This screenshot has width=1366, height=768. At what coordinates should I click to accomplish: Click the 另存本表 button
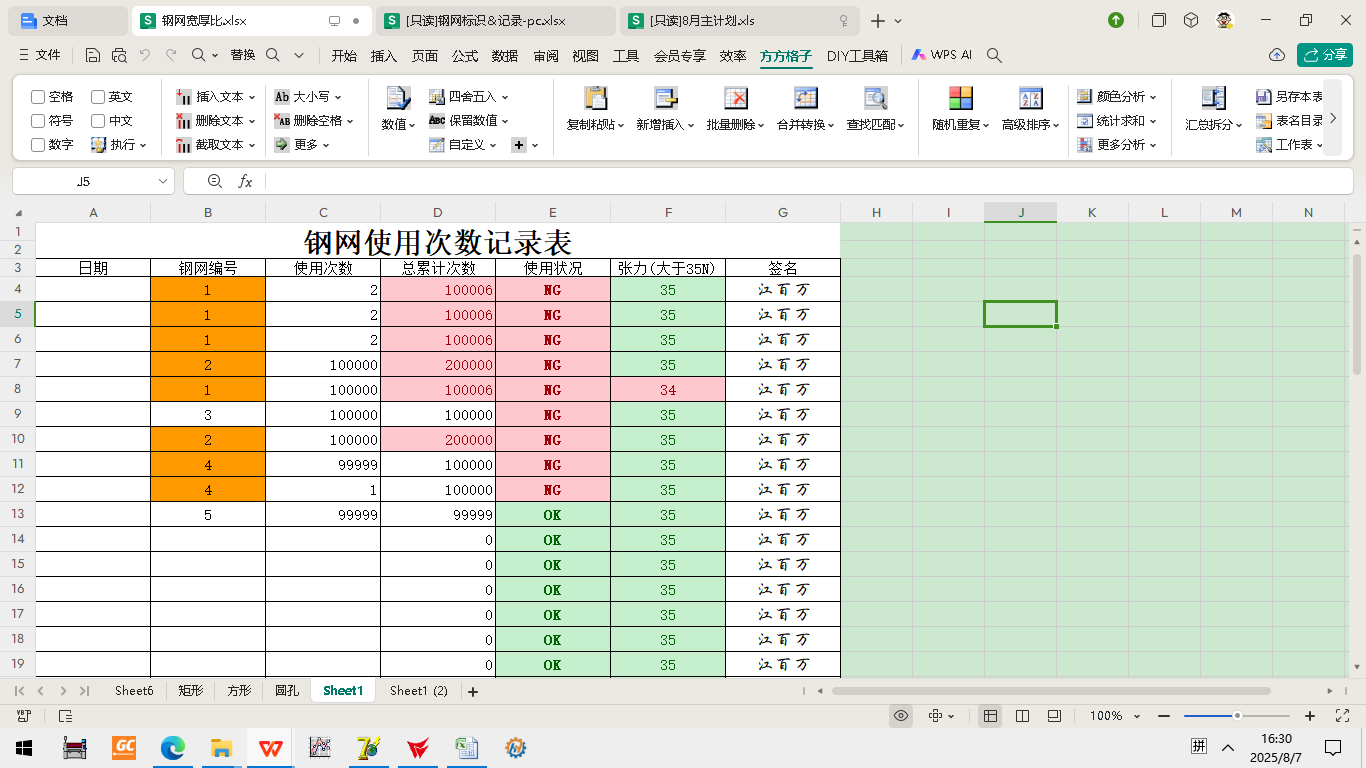point(1289,97)
